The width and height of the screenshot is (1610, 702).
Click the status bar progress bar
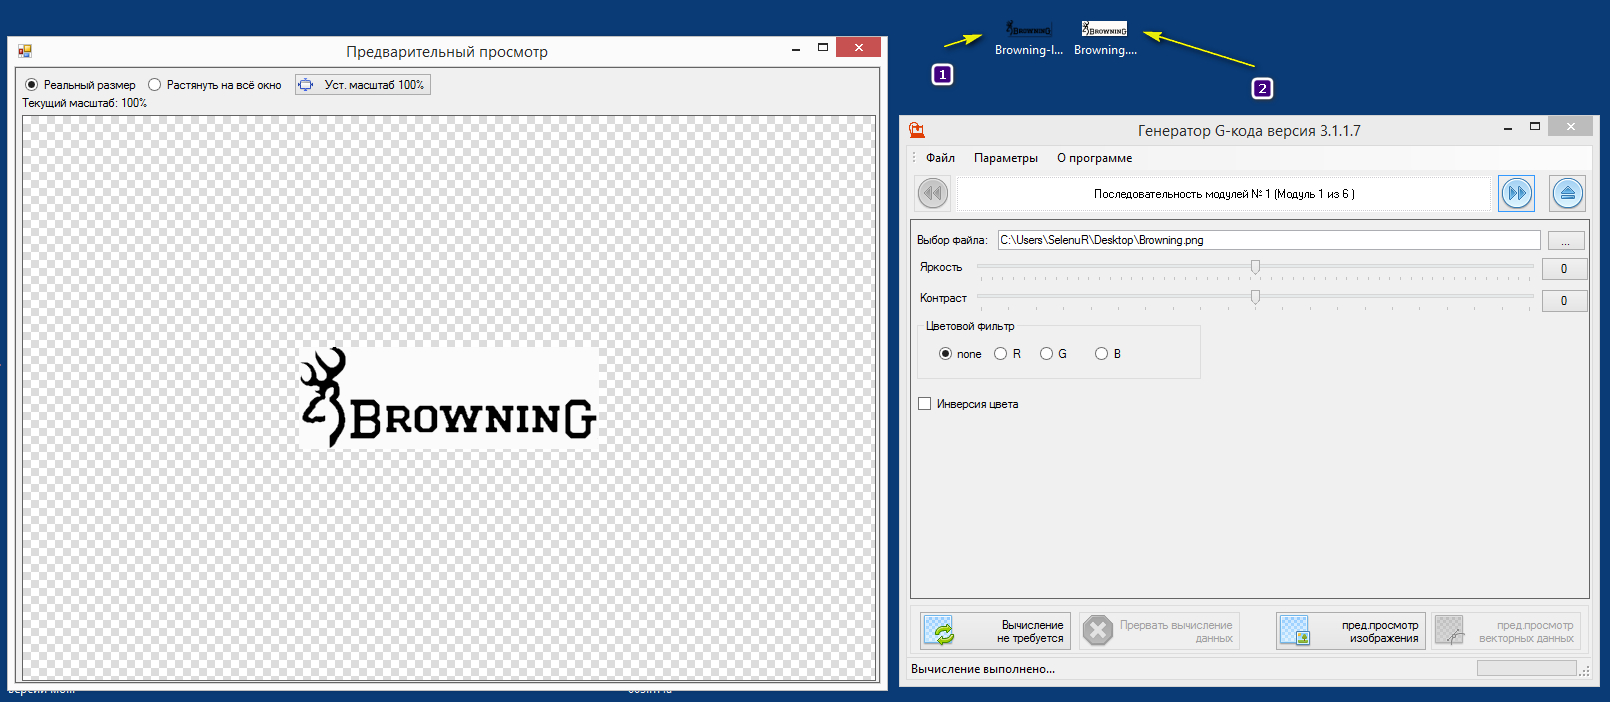(1526, 668)
